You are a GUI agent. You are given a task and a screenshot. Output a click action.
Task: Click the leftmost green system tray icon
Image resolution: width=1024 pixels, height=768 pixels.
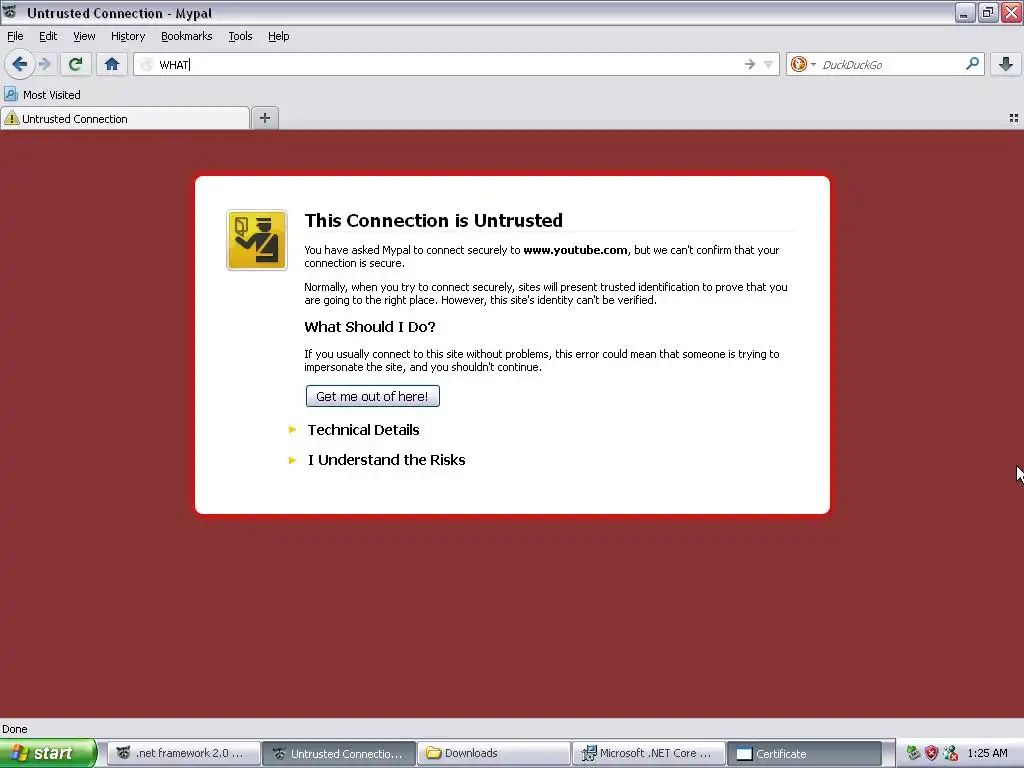click(x=912, y=753)
